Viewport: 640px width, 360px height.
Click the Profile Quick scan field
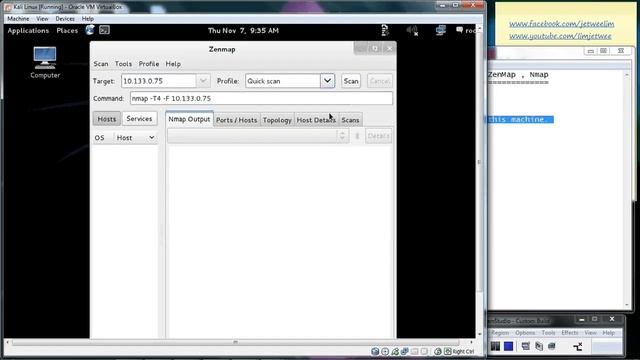point(283,81)
